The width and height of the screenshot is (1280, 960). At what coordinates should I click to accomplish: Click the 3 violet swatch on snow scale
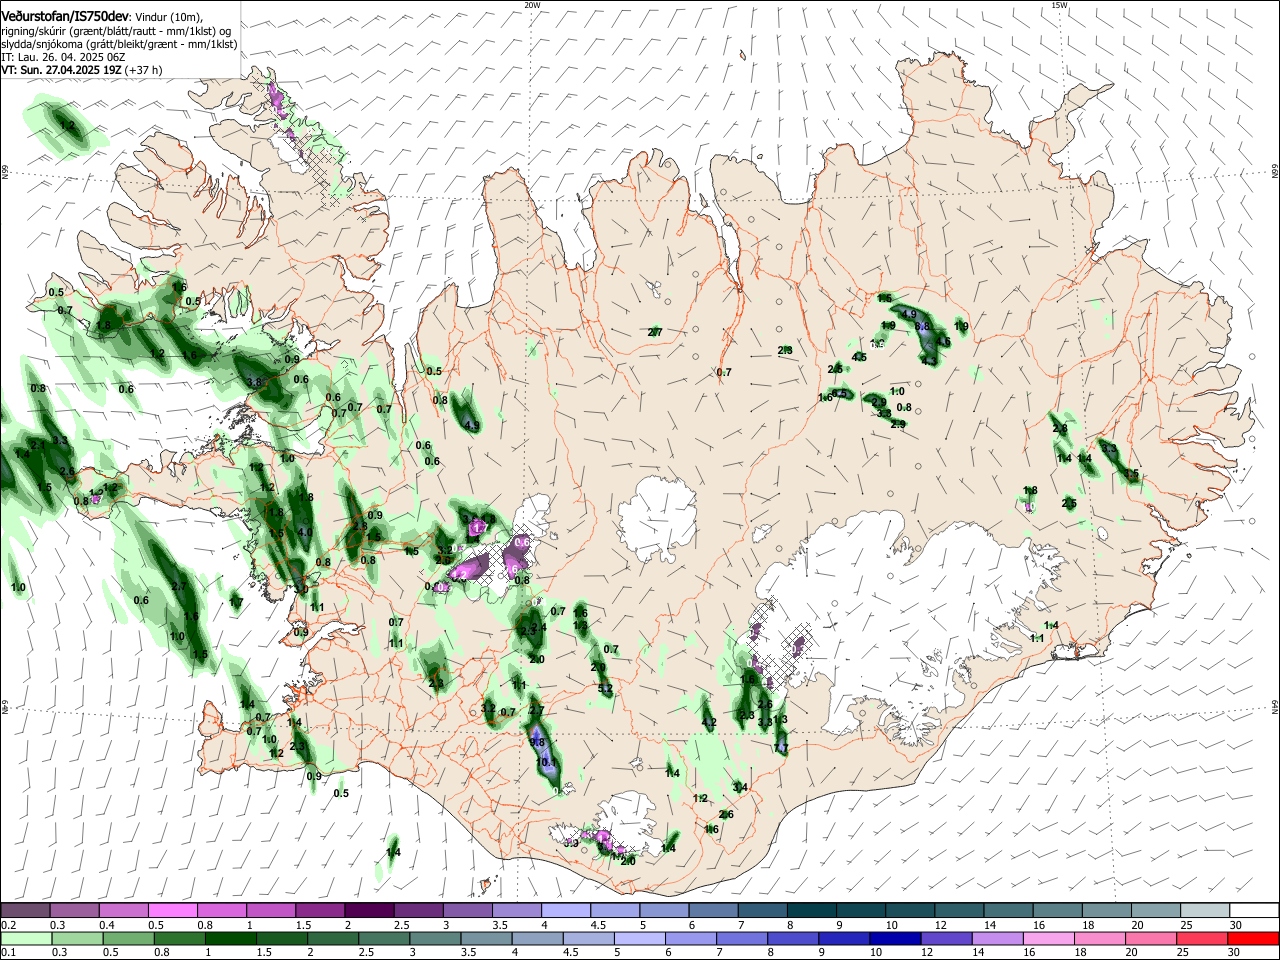pyautogui.click(x=467, y=910)
